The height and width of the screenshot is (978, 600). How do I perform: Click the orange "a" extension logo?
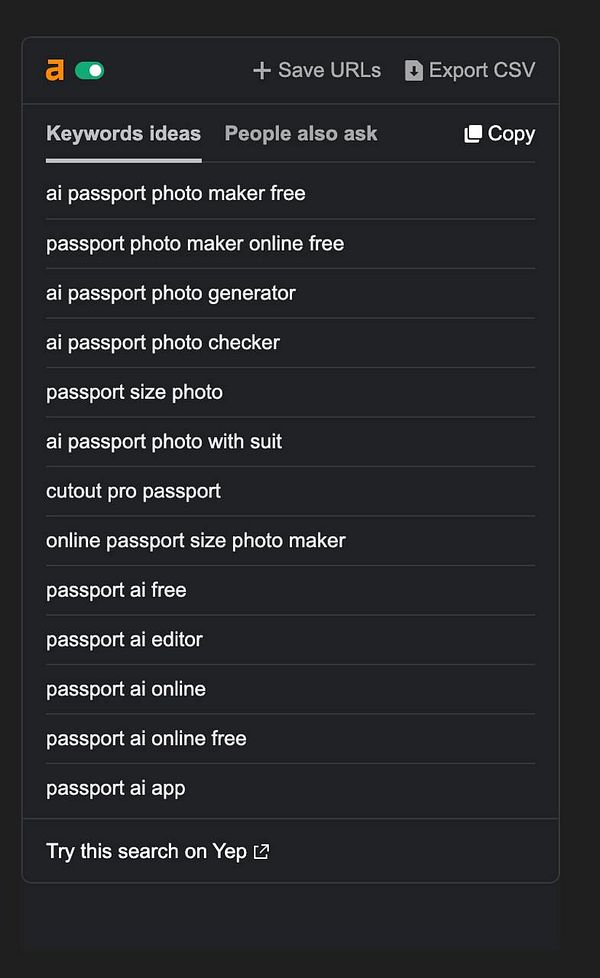(52, 70)
